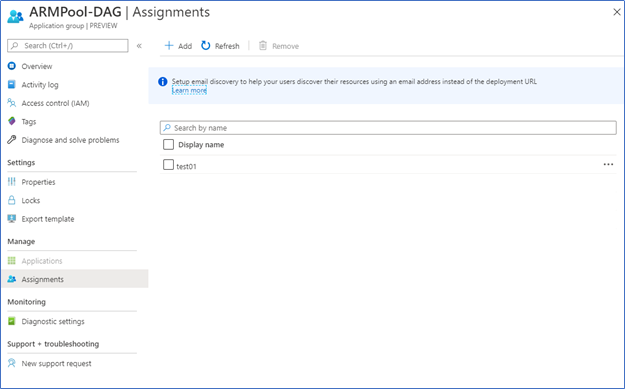625x389 pixels.
Task: Check the Display name select-all checkbox
Action: 168,144
